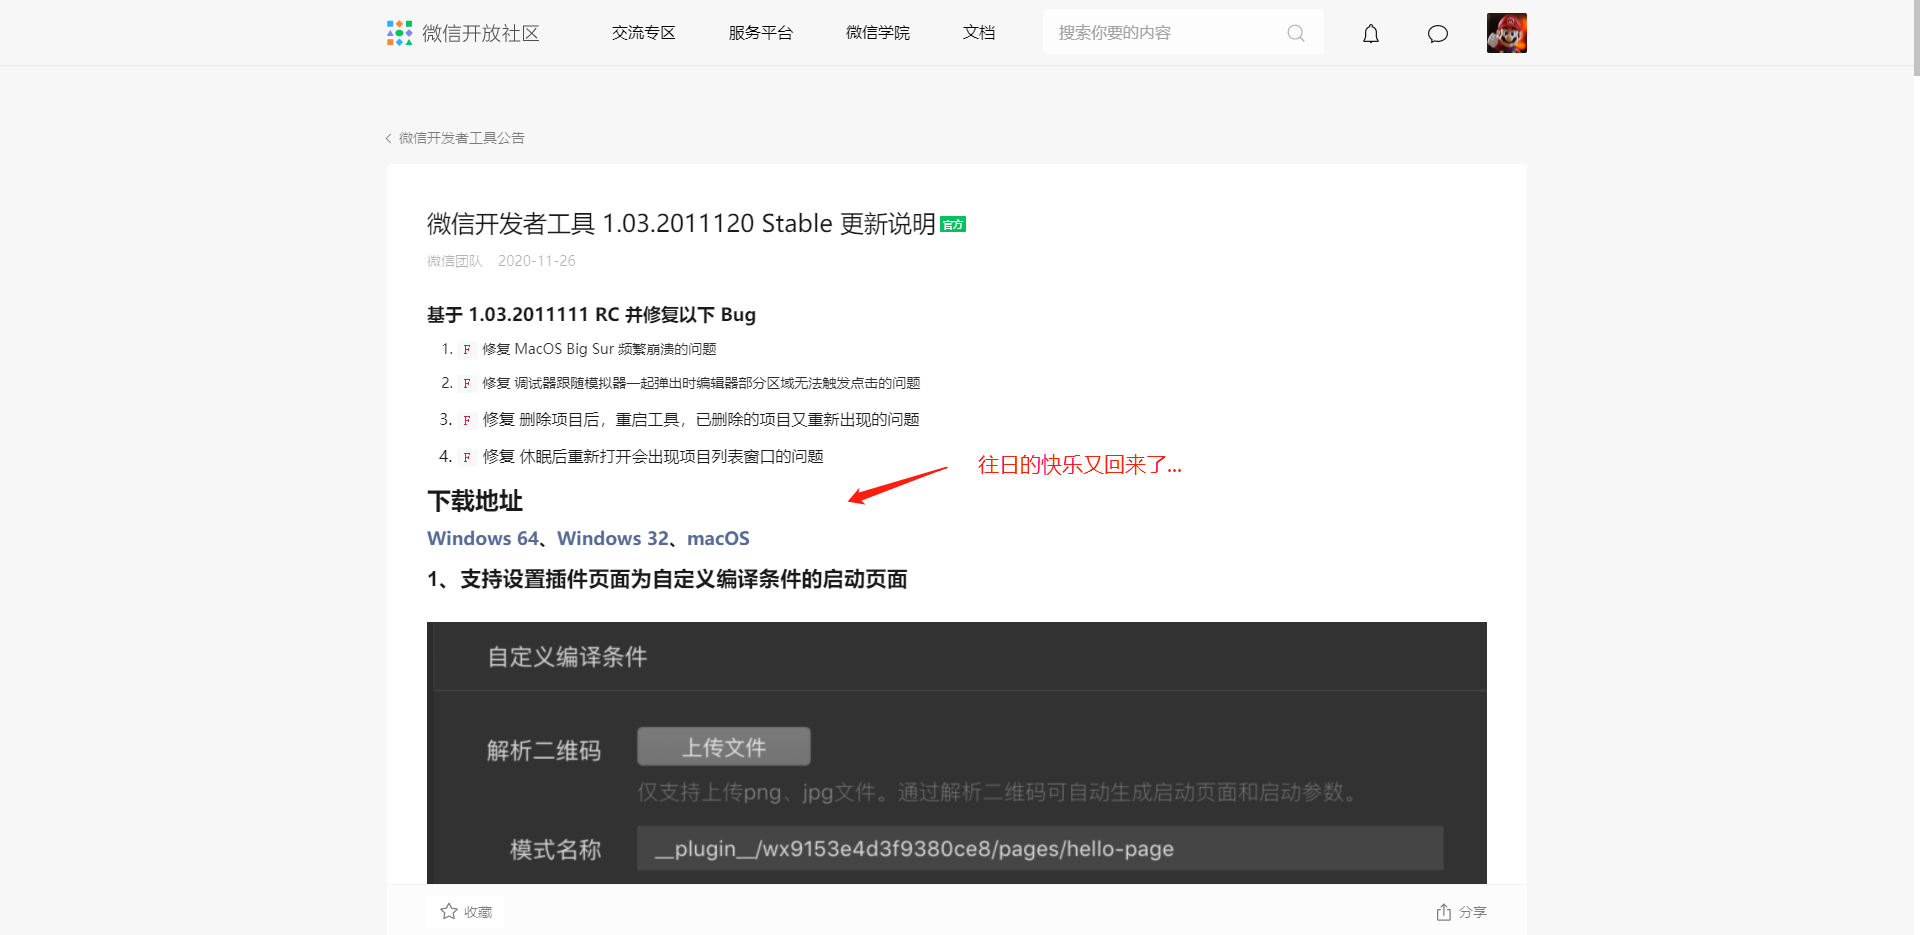Open the 微信学院 menu
The image size is (1920, 935).
(x=878, y=33)
